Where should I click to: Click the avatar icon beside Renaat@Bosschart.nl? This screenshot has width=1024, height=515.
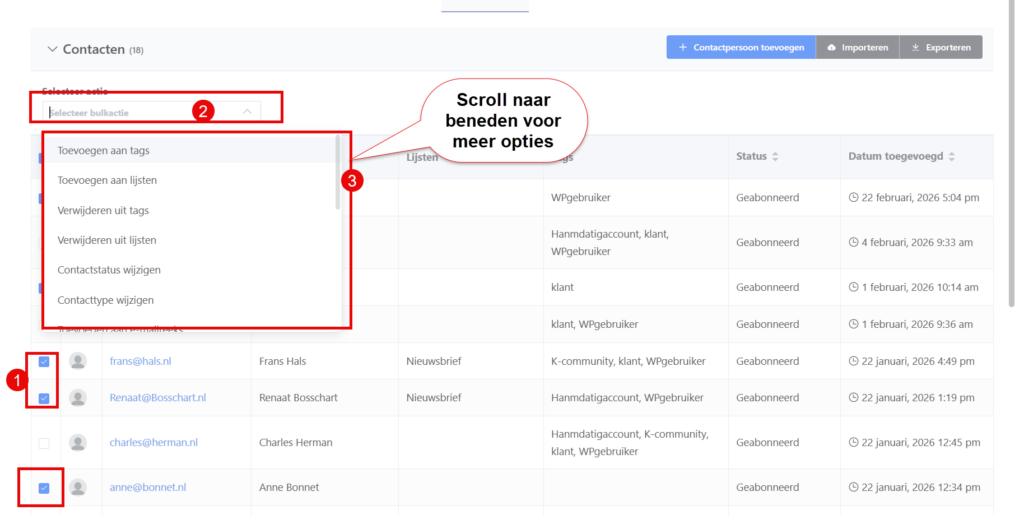point(77,398)
